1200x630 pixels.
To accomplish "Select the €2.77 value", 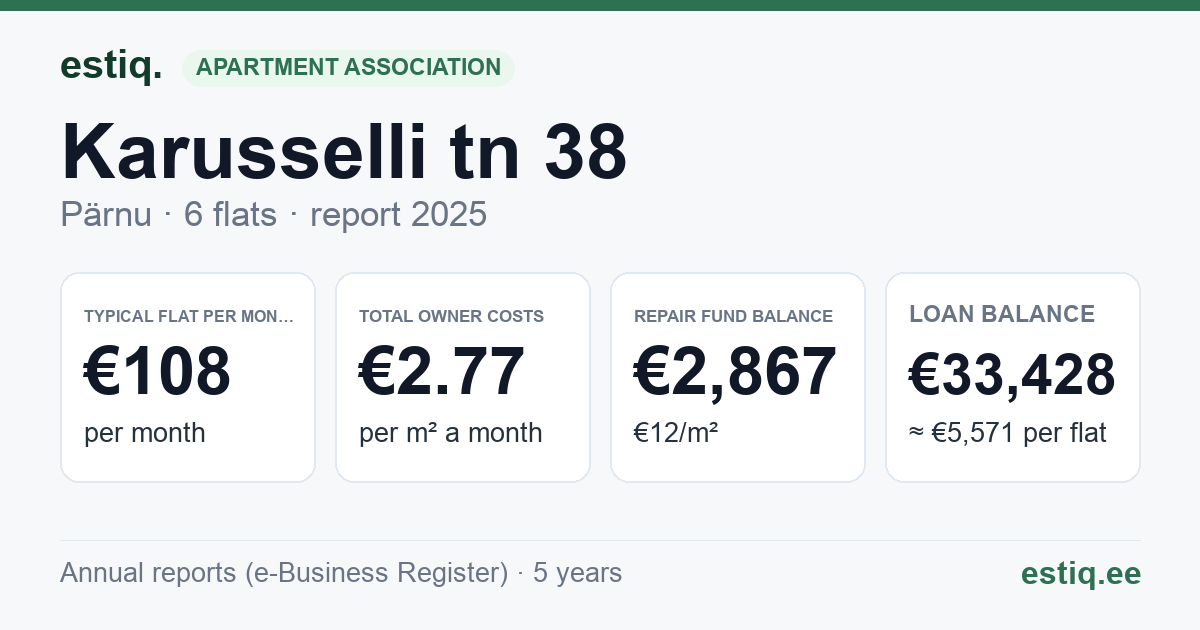I will (x=441, y=371).
